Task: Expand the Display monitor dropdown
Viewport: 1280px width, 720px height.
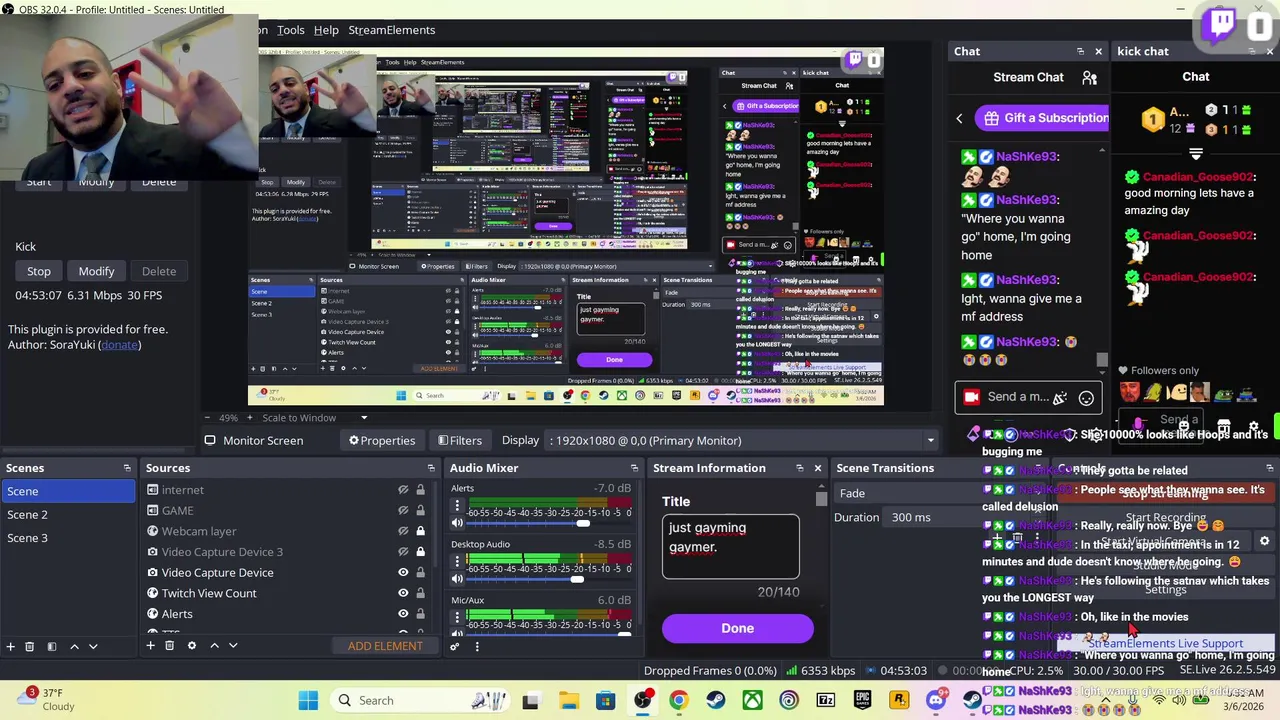Action: tap(930, 440)
